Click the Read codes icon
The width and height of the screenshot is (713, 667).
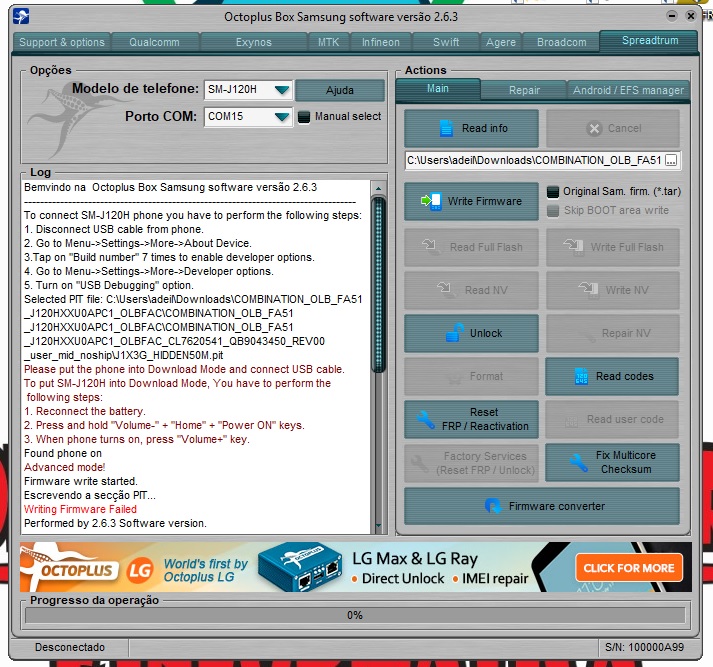(x=581, y=376)
